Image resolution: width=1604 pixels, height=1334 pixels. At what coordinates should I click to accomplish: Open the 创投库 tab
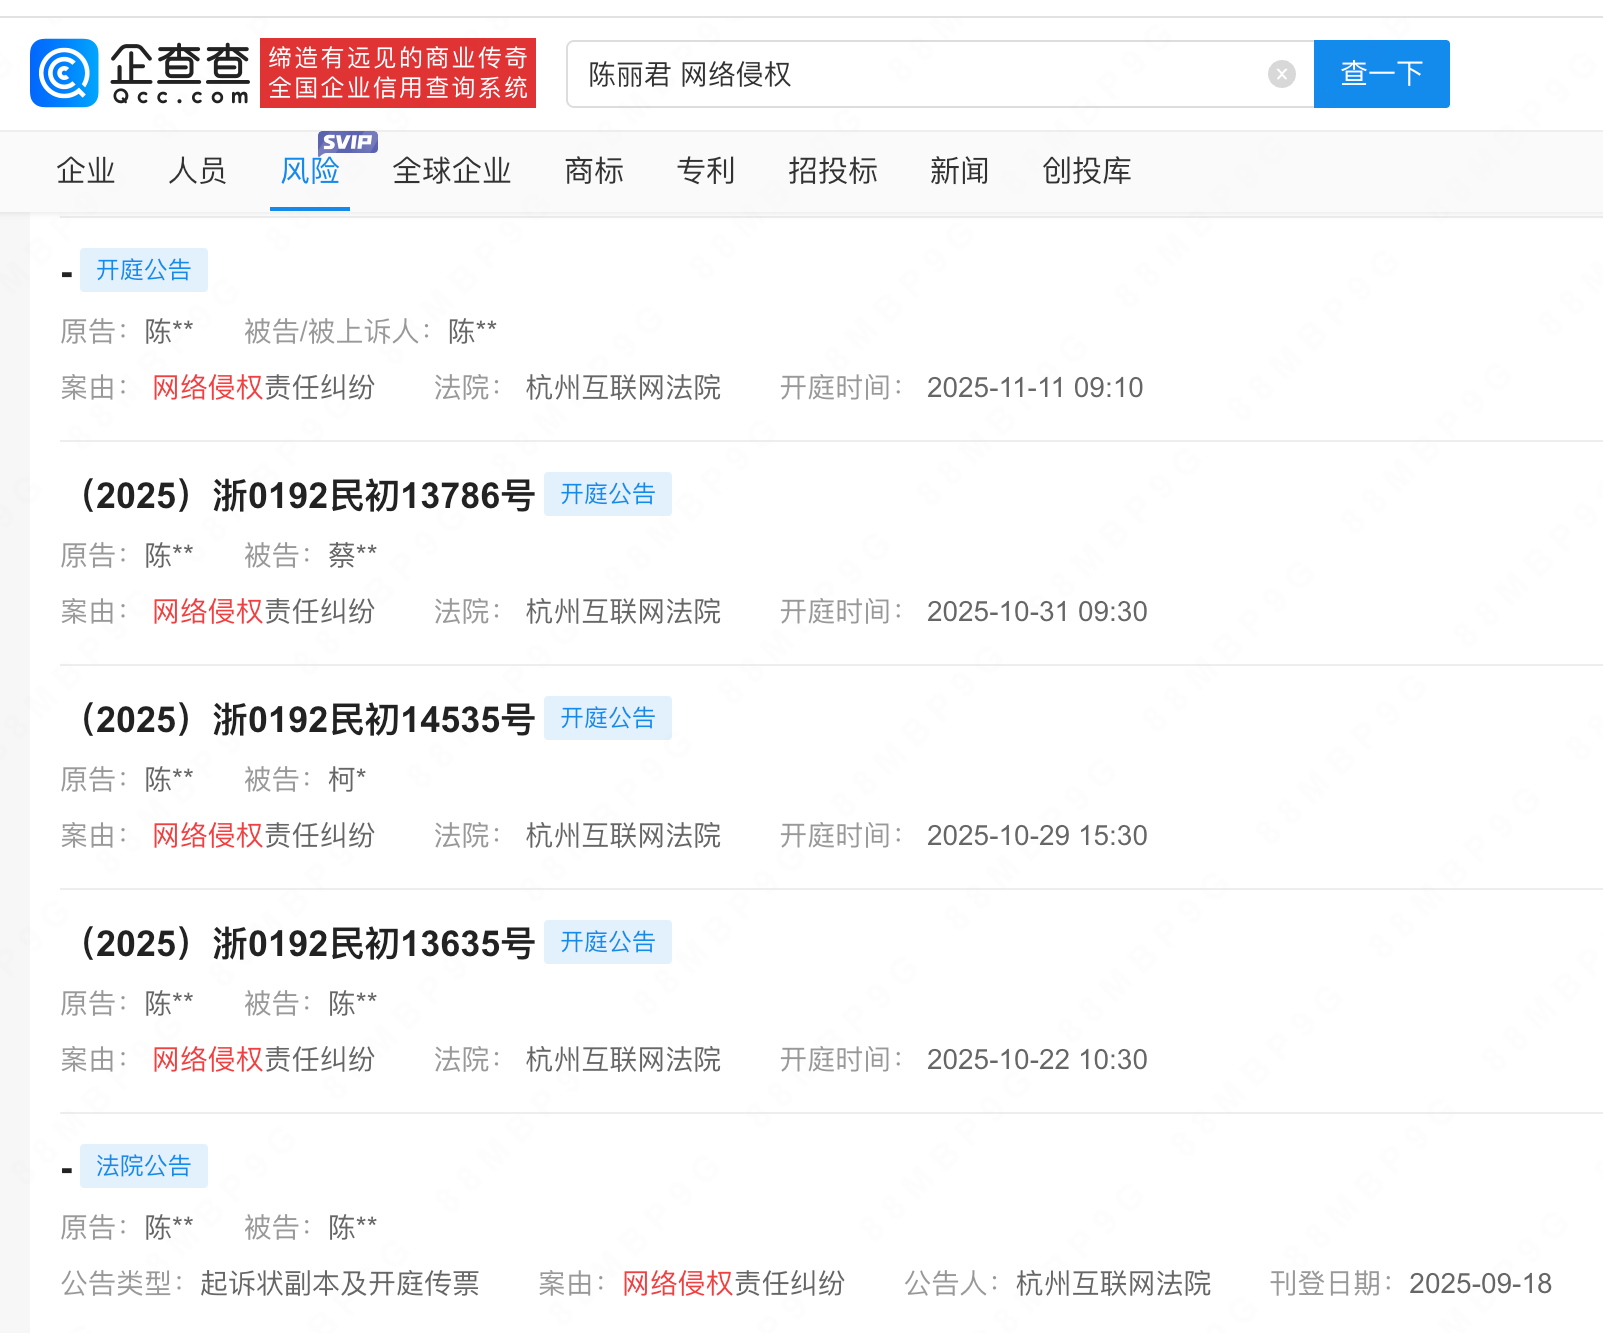pos(1087,171)
